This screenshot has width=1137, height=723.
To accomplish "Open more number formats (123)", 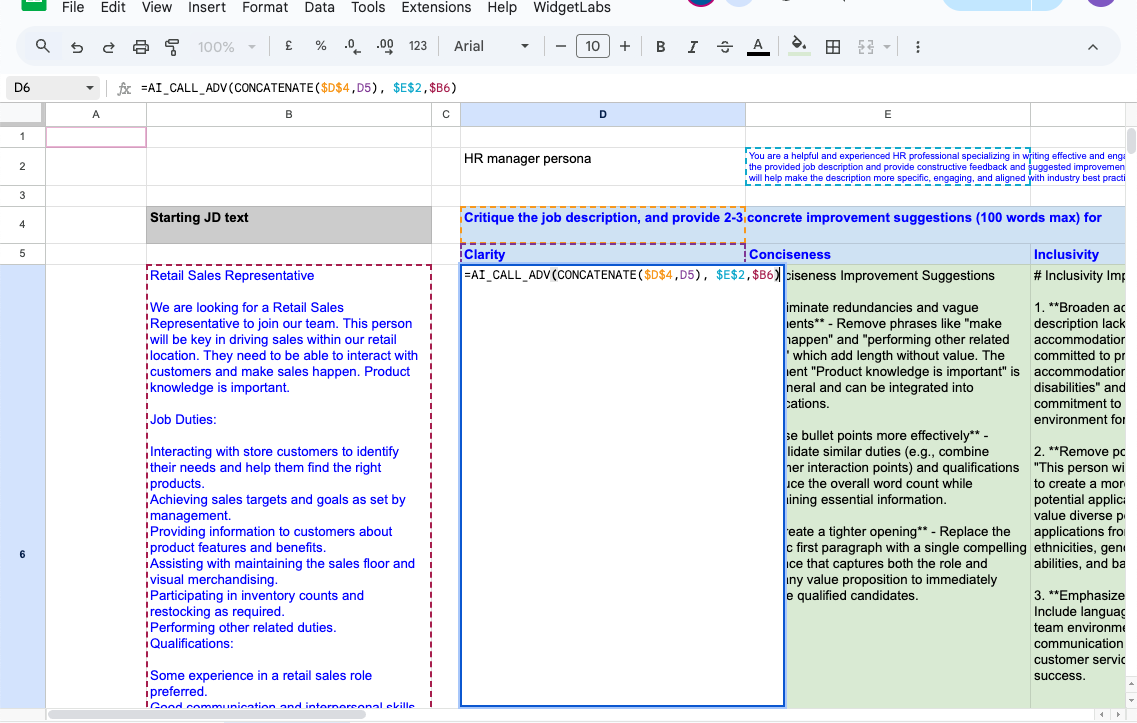I will [418, 46].
